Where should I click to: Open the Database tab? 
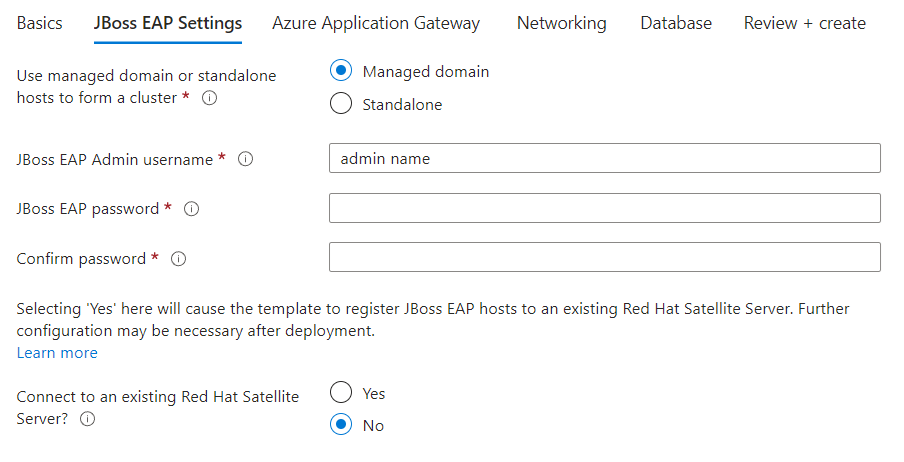tap(676, 23)
